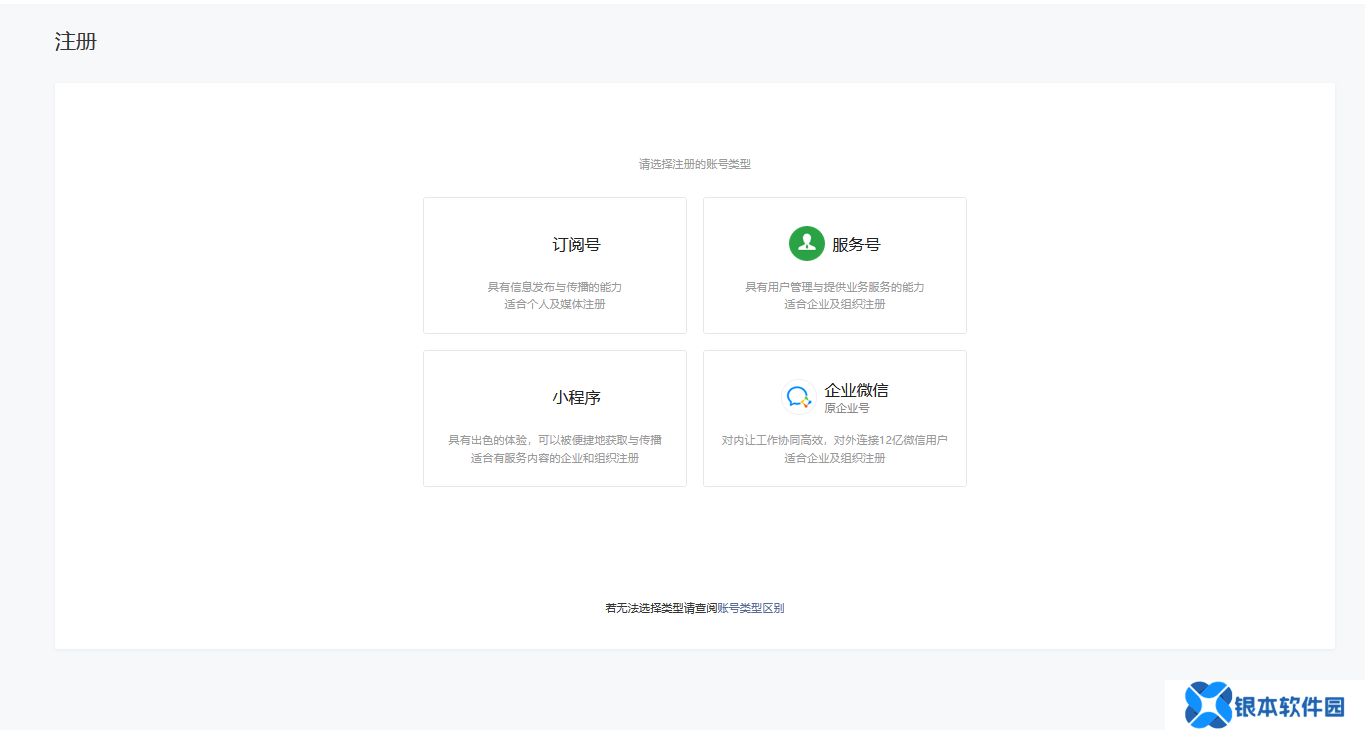
Task: Click 适合企业及组织注册 in the 企业微信 card
Action: click(834, 458)
